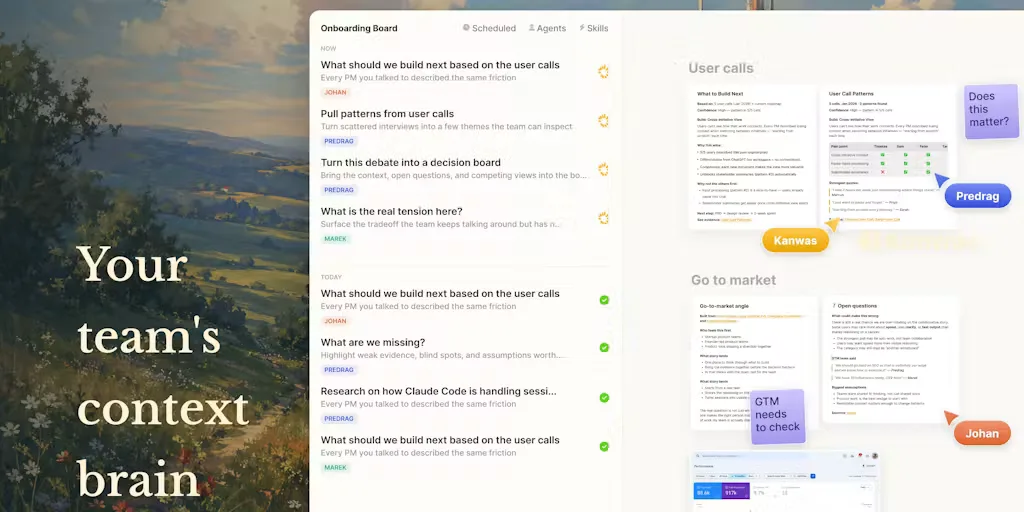Click 'Turn scattered interviews into a few themes' description

point(447,127)
